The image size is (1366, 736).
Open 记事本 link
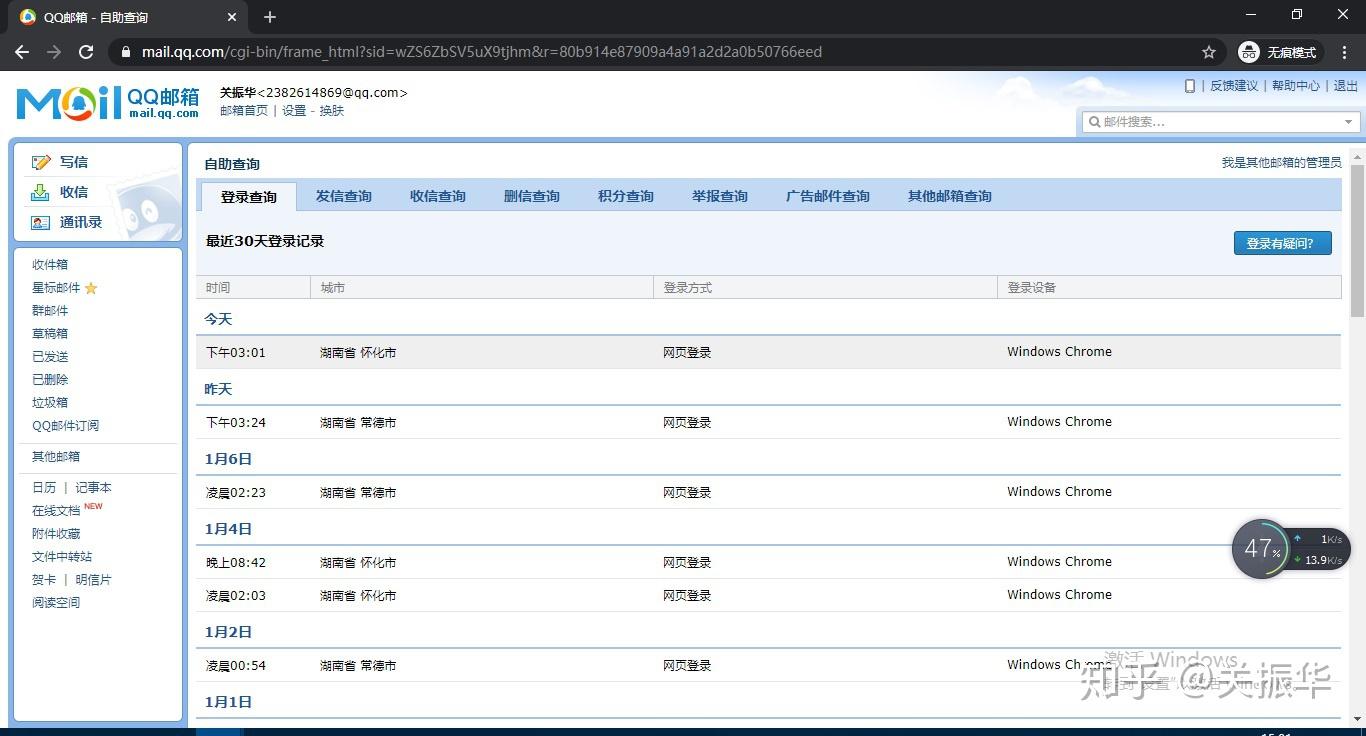(93, 488)
